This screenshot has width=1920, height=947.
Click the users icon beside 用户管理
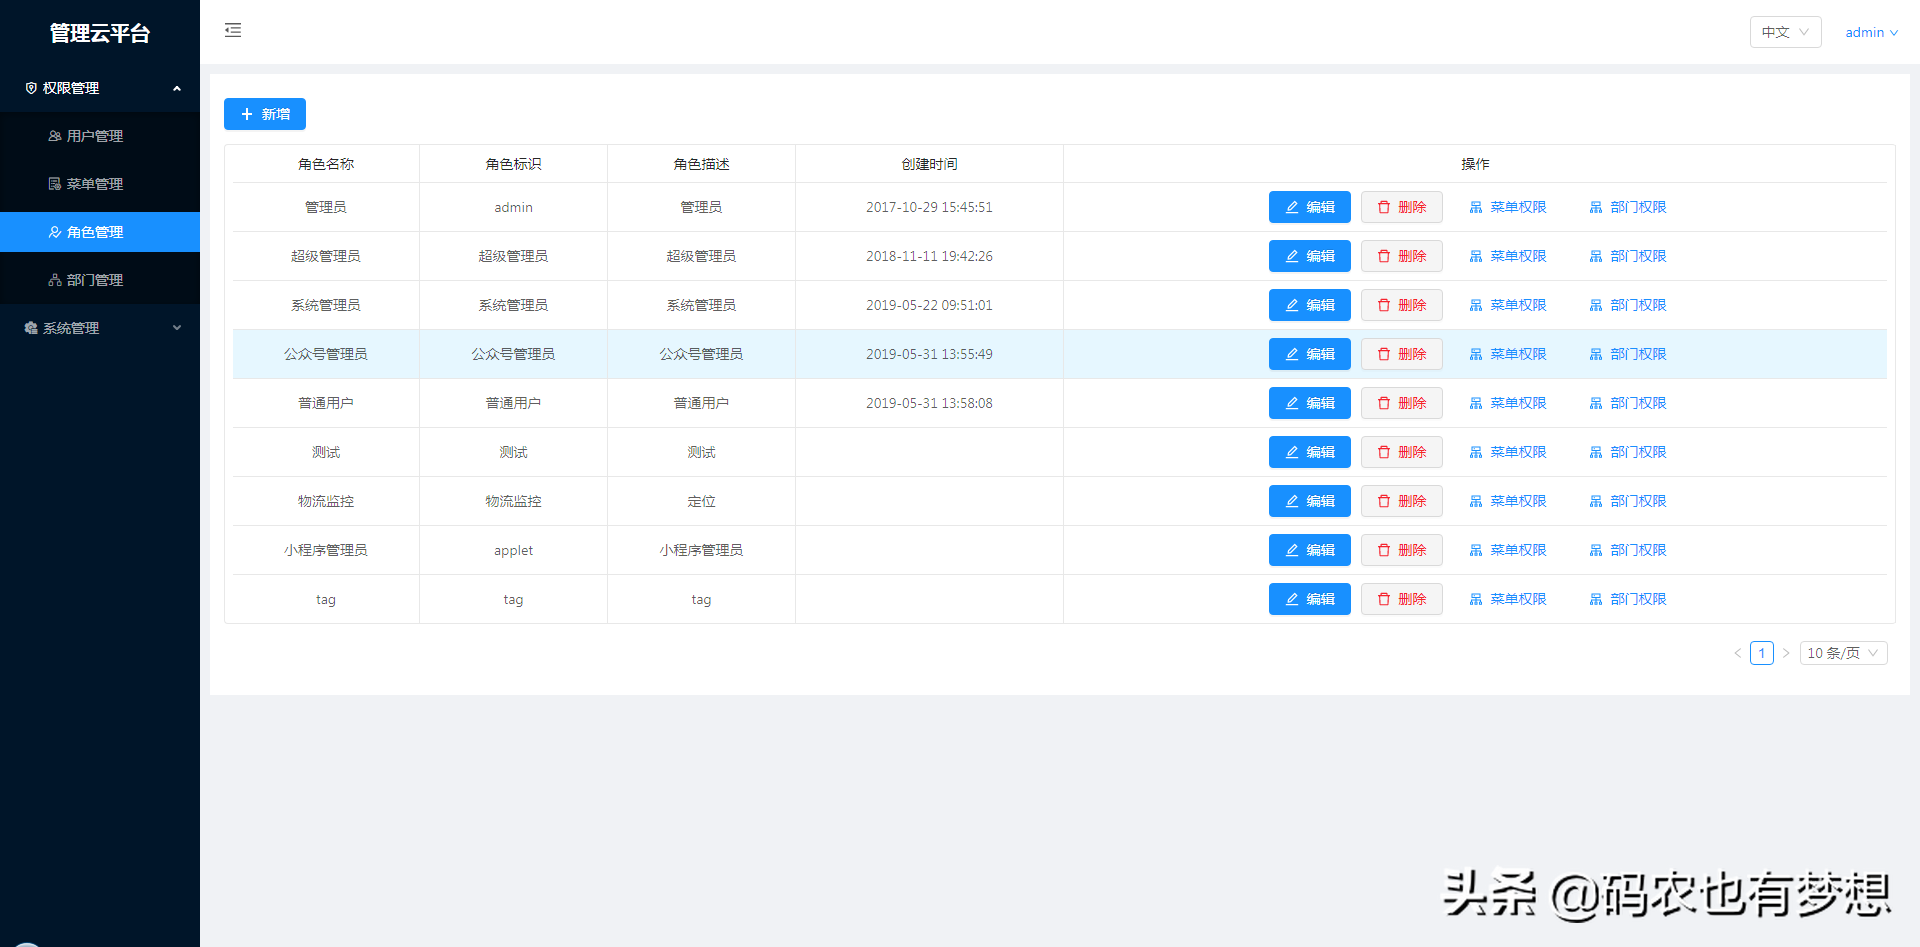[55, 136]
